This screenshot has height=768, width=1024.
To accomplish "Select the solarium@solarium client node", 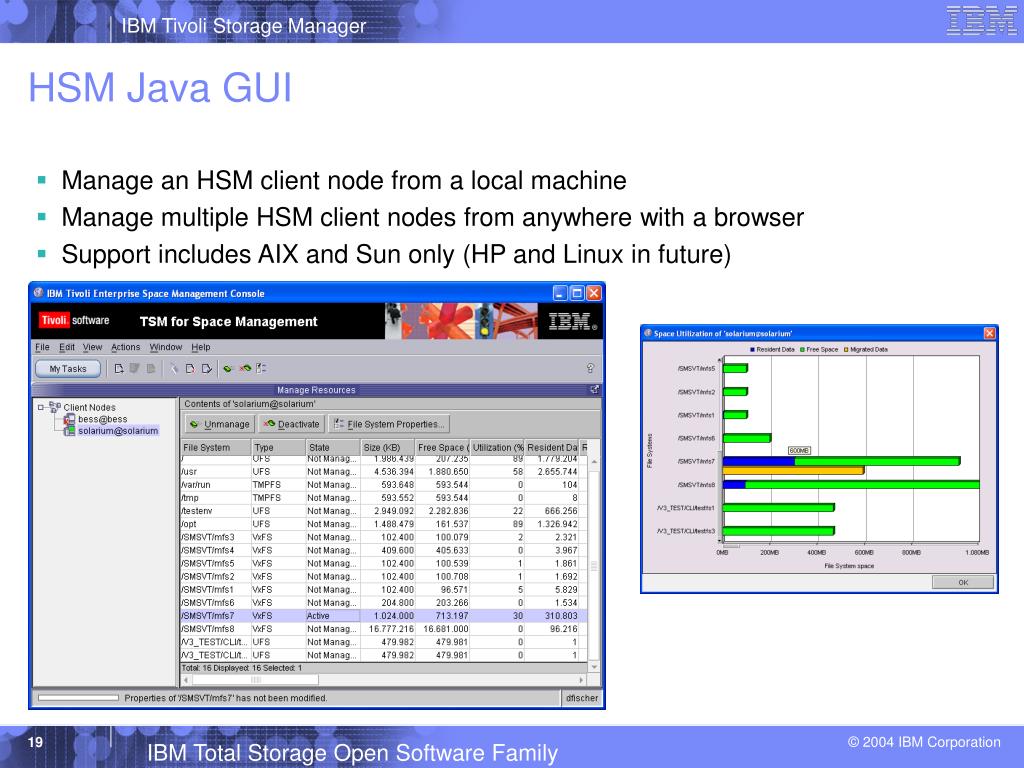I will click(x=118, y=431).
